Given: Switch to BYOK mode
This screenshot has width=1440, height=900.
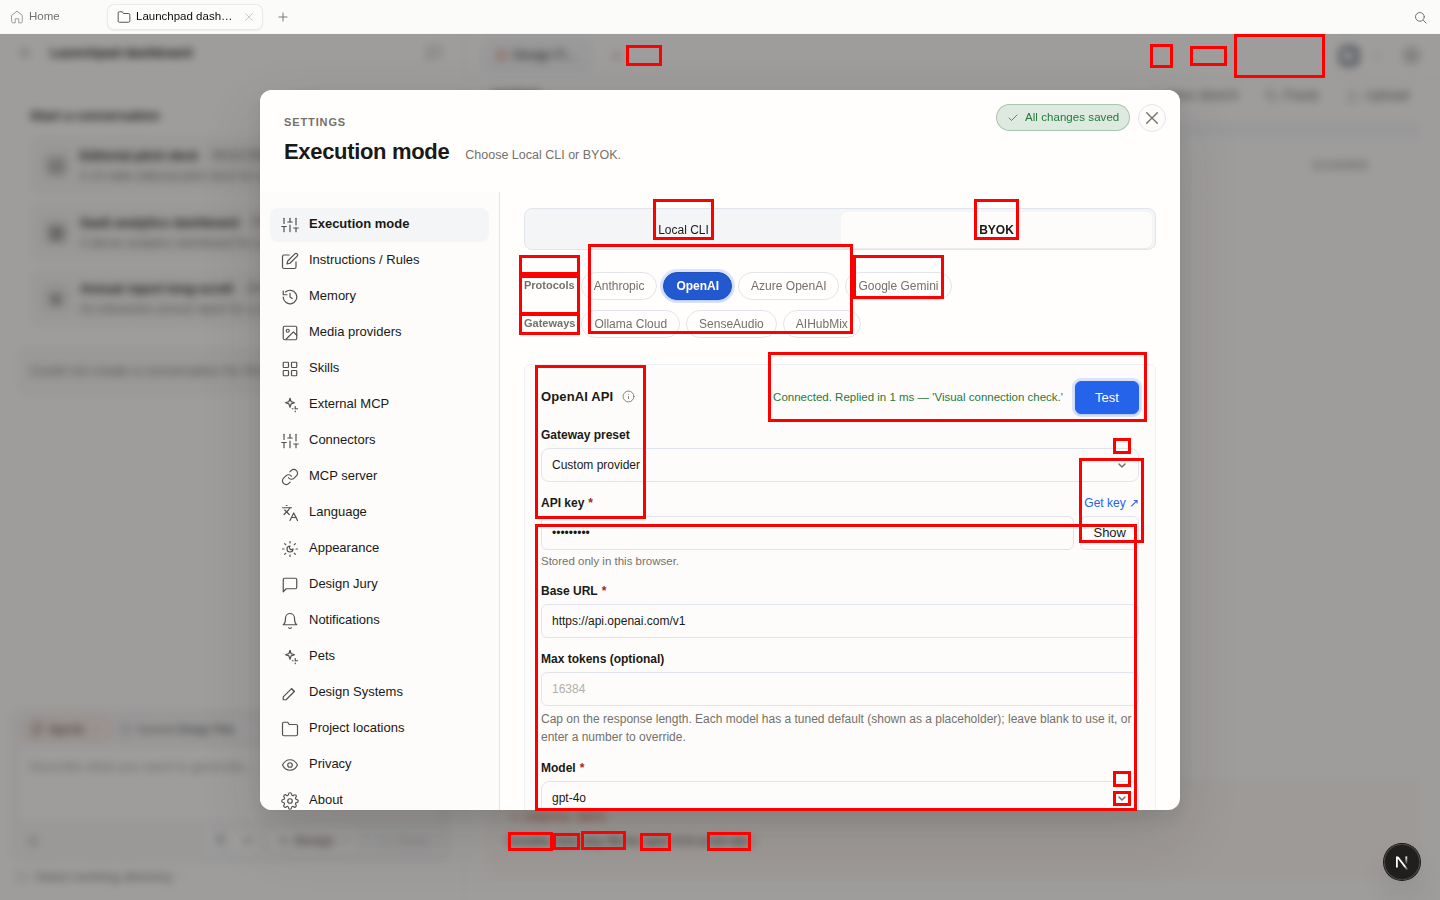Looking at the screenshot, I should (996, 229).
